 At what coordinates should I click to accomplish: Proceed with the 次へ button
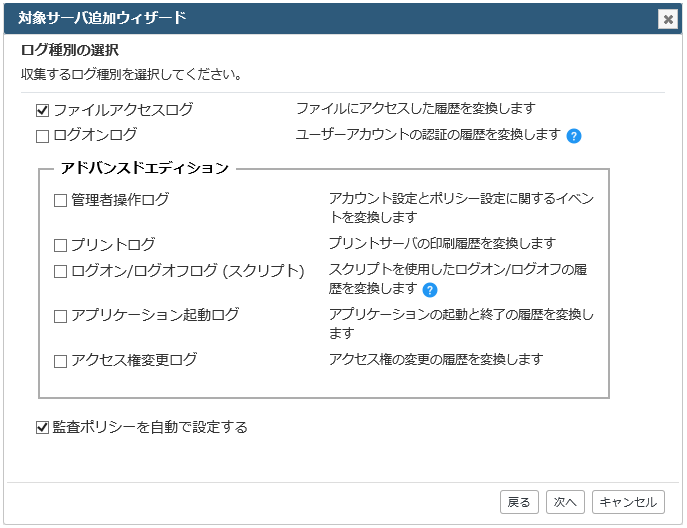565,502
